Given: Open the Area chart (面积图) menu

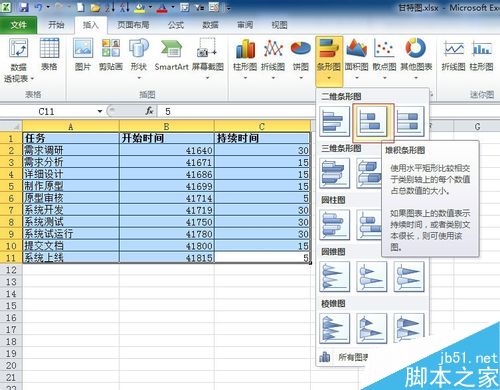Looking at the screenshot, I should pyautogui.click(x=356, y=58).
